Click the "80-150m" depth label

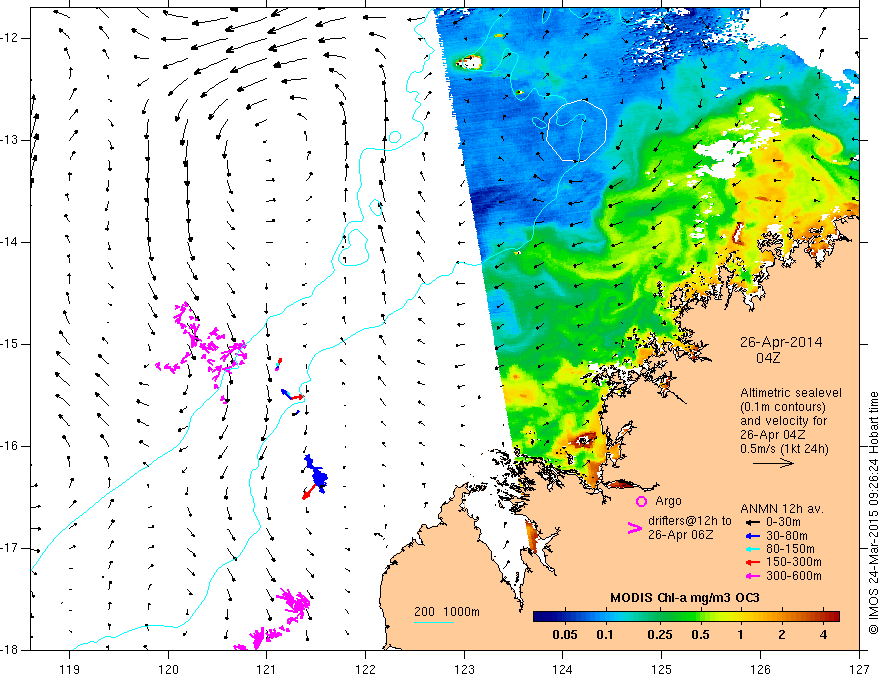pyautogui.click(x=790, y=549)
